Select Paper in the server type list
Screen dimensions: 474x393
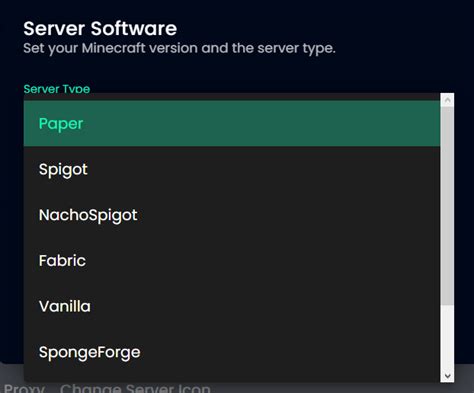pyautogui.click(x=232, y=123)
